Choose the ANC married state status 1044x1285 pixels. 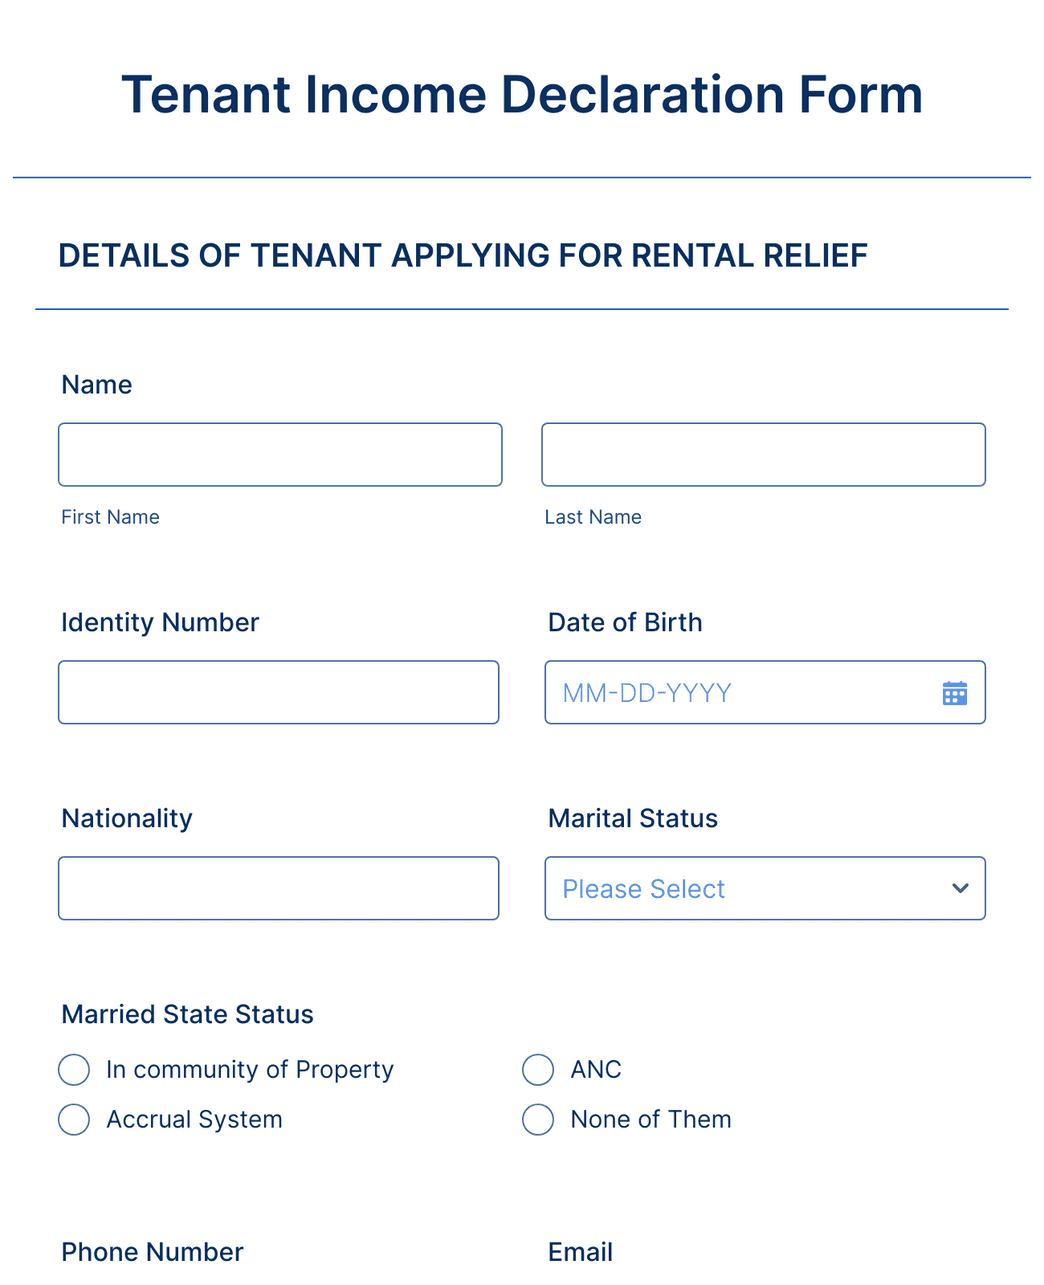point(538,1069)
